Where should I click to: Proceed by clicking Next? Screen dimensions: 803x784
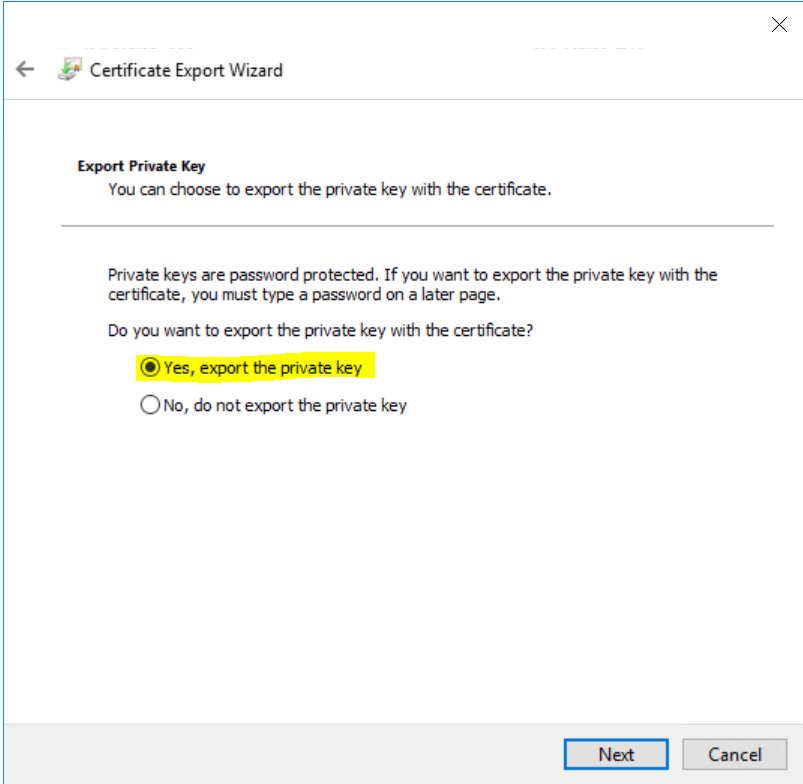click(616, 754)
